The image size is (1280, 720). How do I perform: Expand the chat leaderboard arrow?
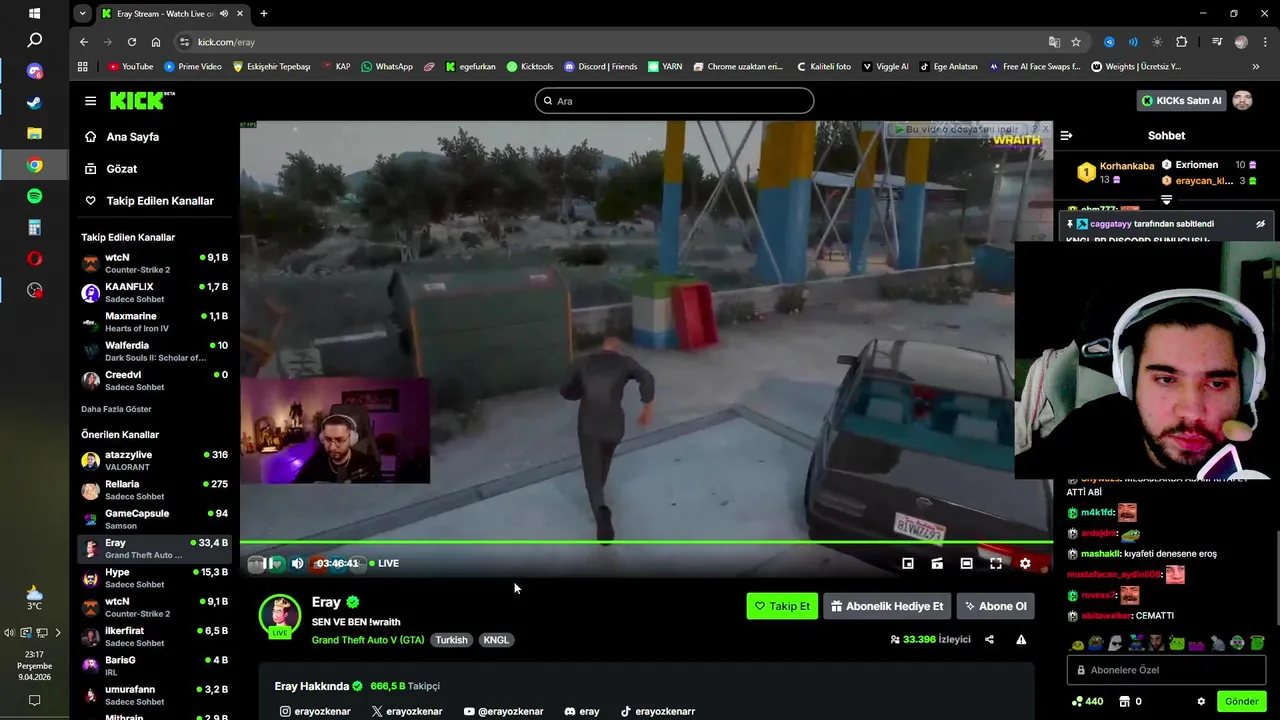click(x=1166, y=200)
